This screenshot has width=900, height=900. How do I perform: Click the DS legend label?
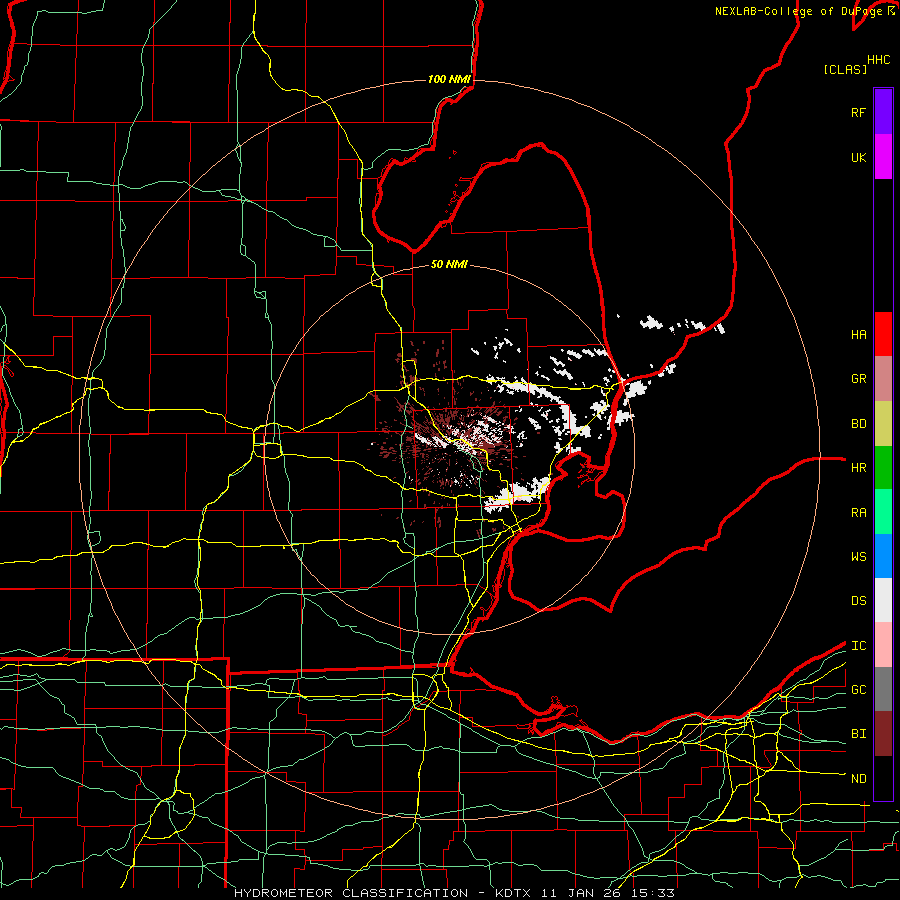click(x=859, y=601)
